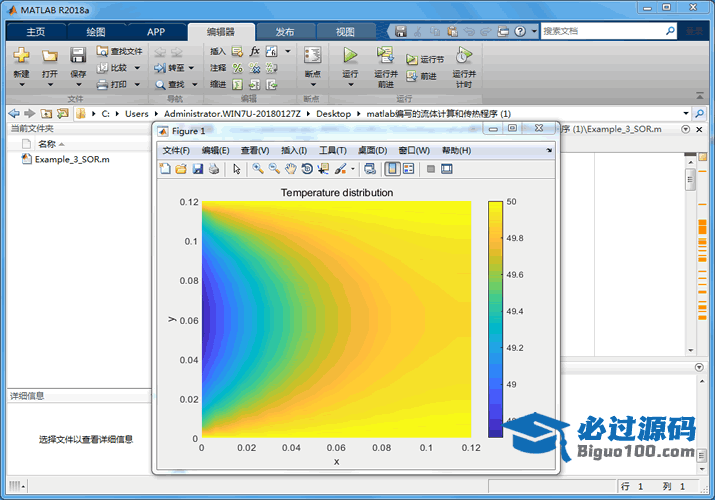
Task: Switch to the 视图 (View) tab
Action: pyautogui.click(x=345, y=31)
